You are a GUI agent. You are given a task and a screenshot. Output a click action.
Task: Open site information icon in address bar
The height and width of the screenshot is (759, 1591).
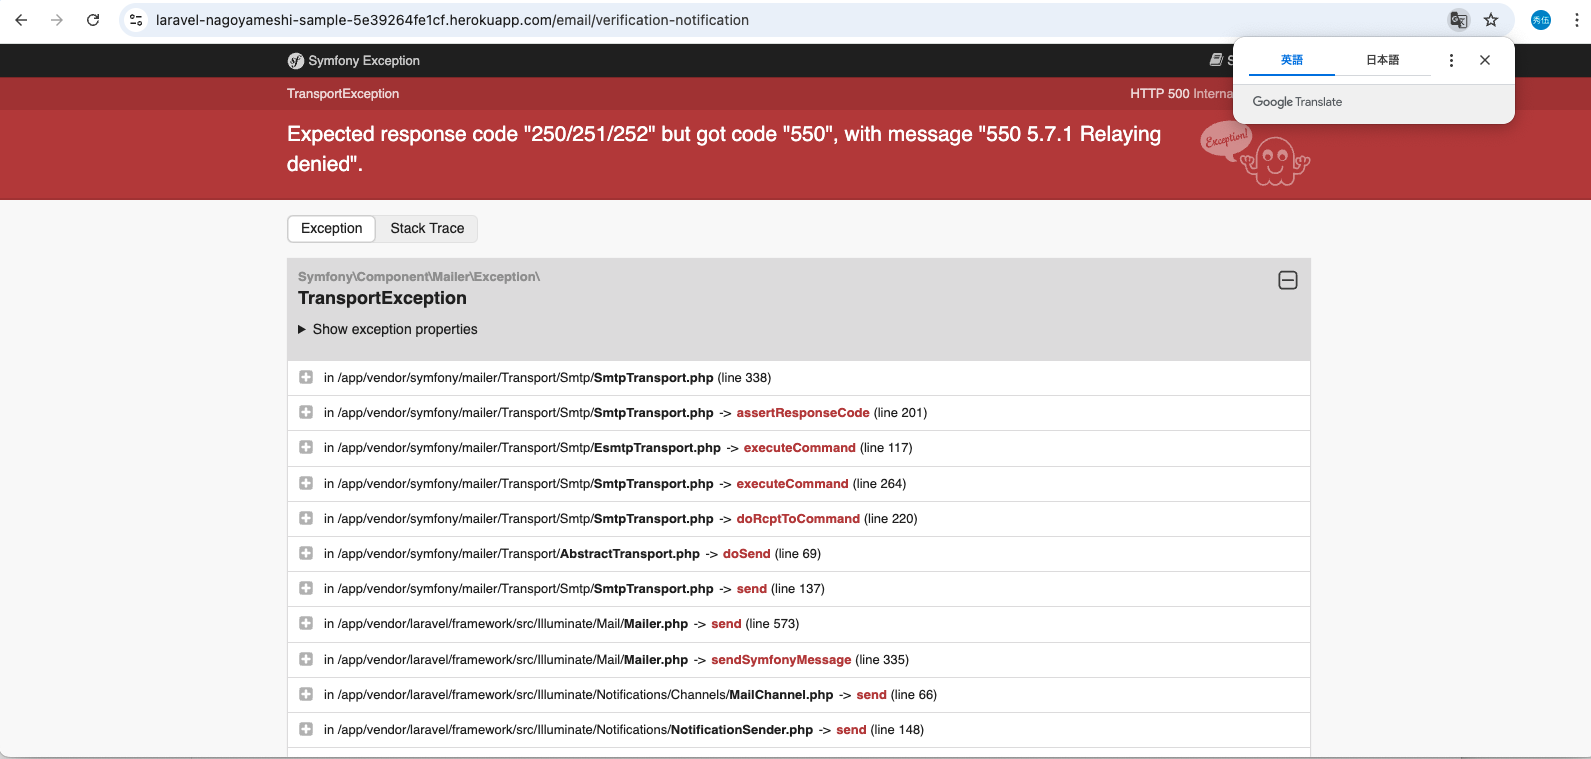click(x=137, y=20)
